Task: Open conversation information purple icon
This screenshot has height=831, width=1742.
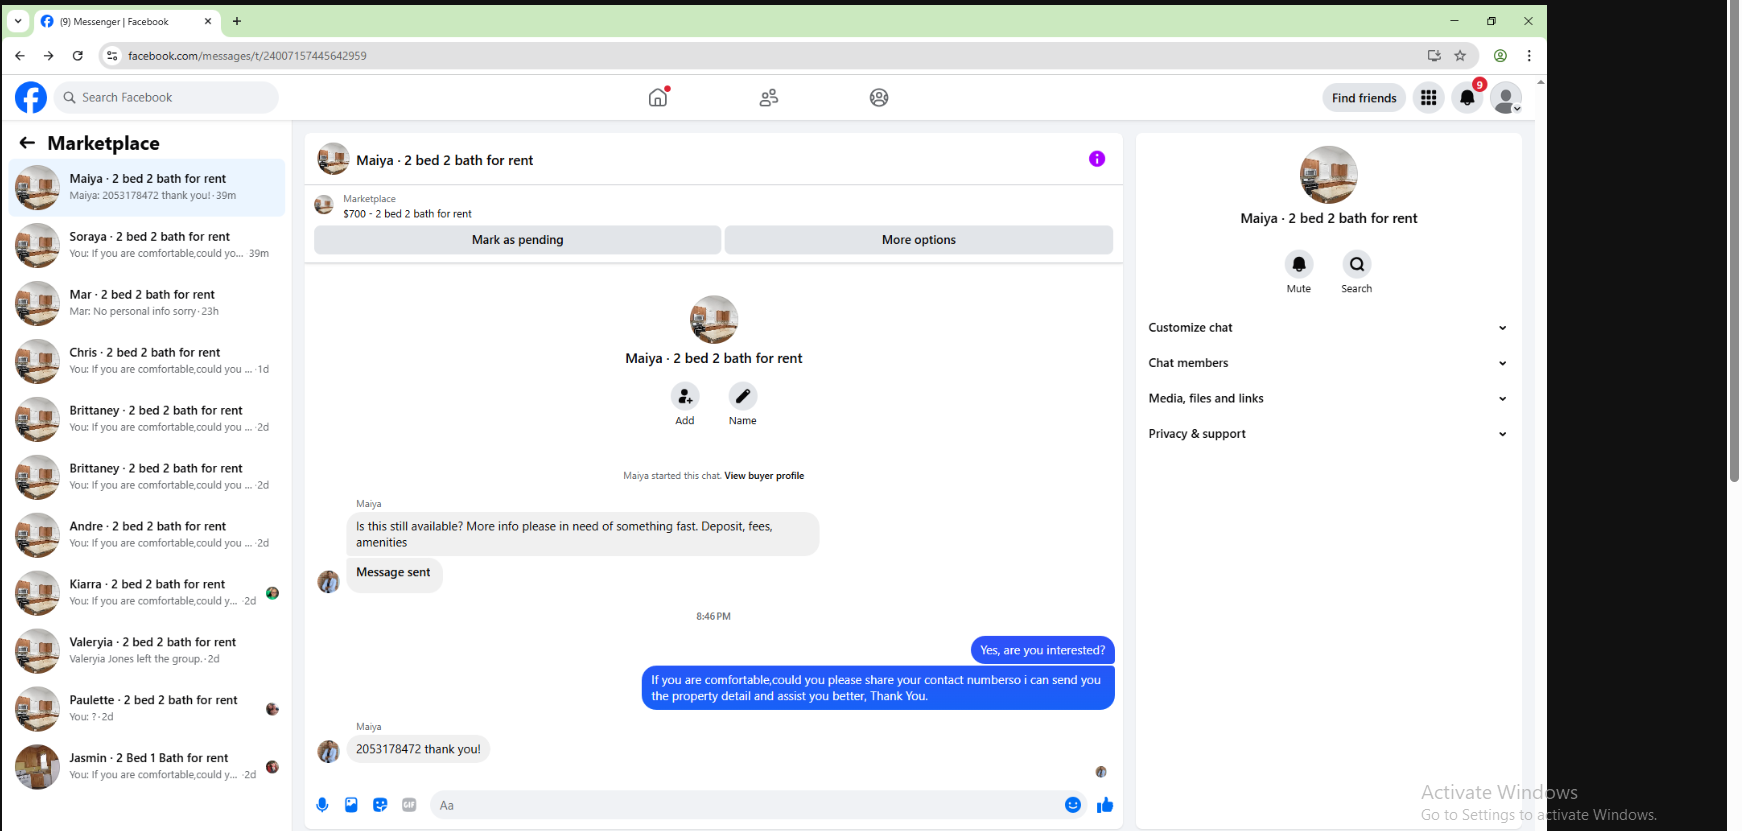Action: [1097, 159]
